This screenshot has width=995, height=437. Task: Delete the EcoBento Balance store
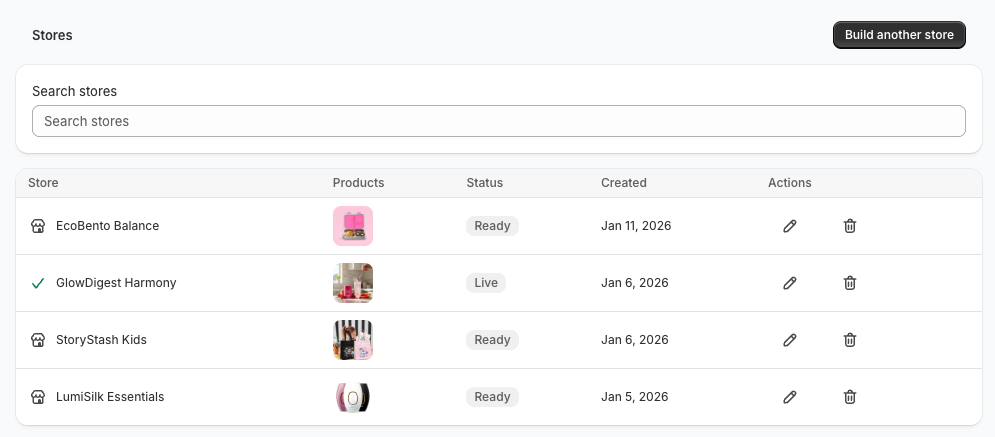click(x=850, y=226)
